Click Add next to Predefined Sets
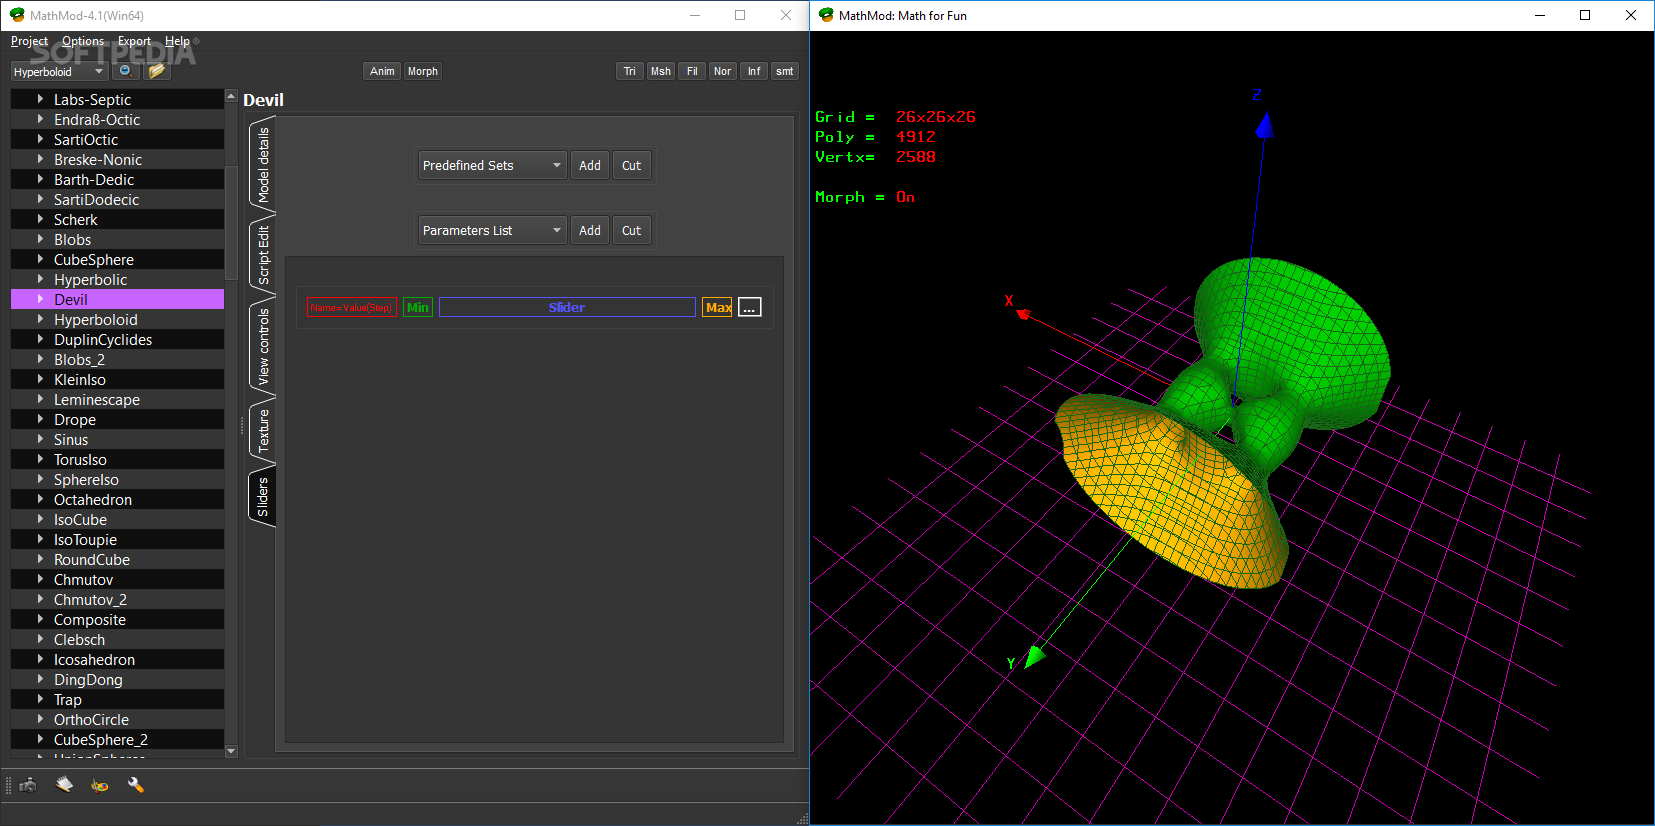Screen dimensions: 1655x826 (590, 165)
